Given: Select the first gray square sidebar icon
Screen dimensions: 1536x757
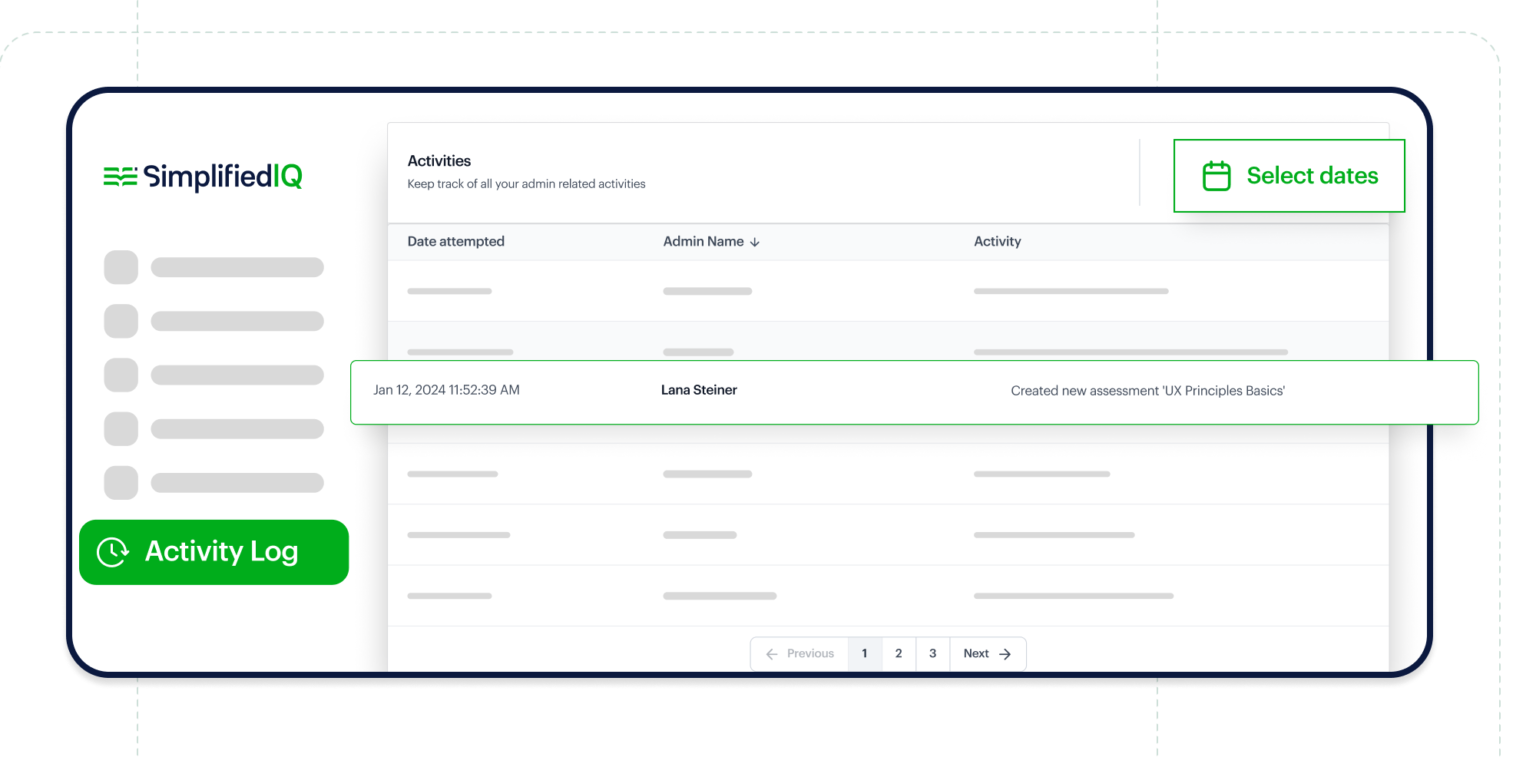Looking at the screenshot, I should tap(121, 267).
